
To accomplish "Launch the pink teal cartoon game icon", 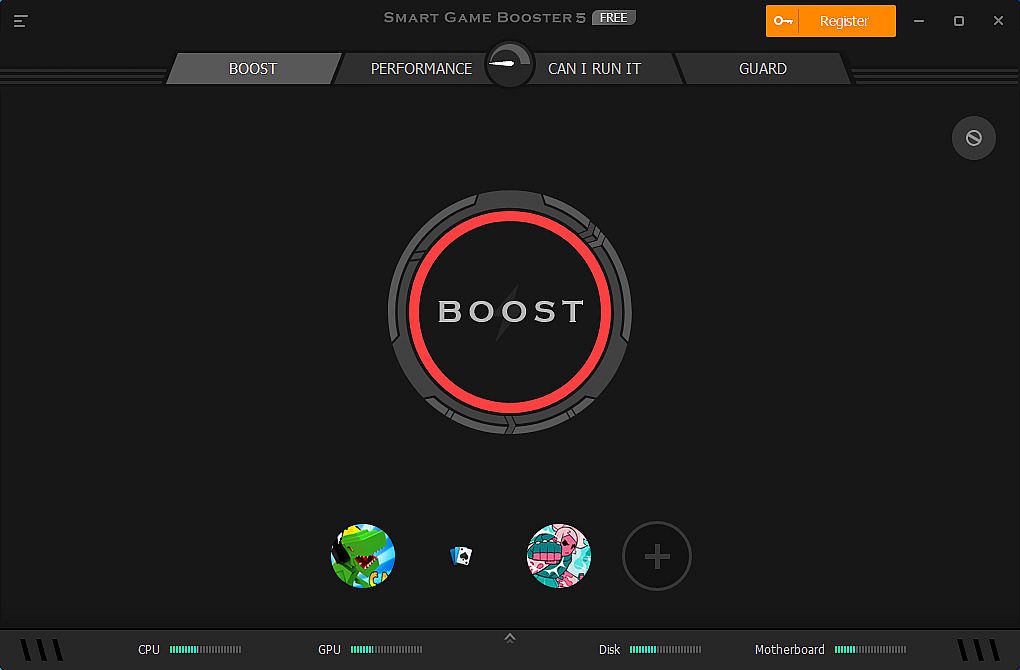I will coord(559,556).
